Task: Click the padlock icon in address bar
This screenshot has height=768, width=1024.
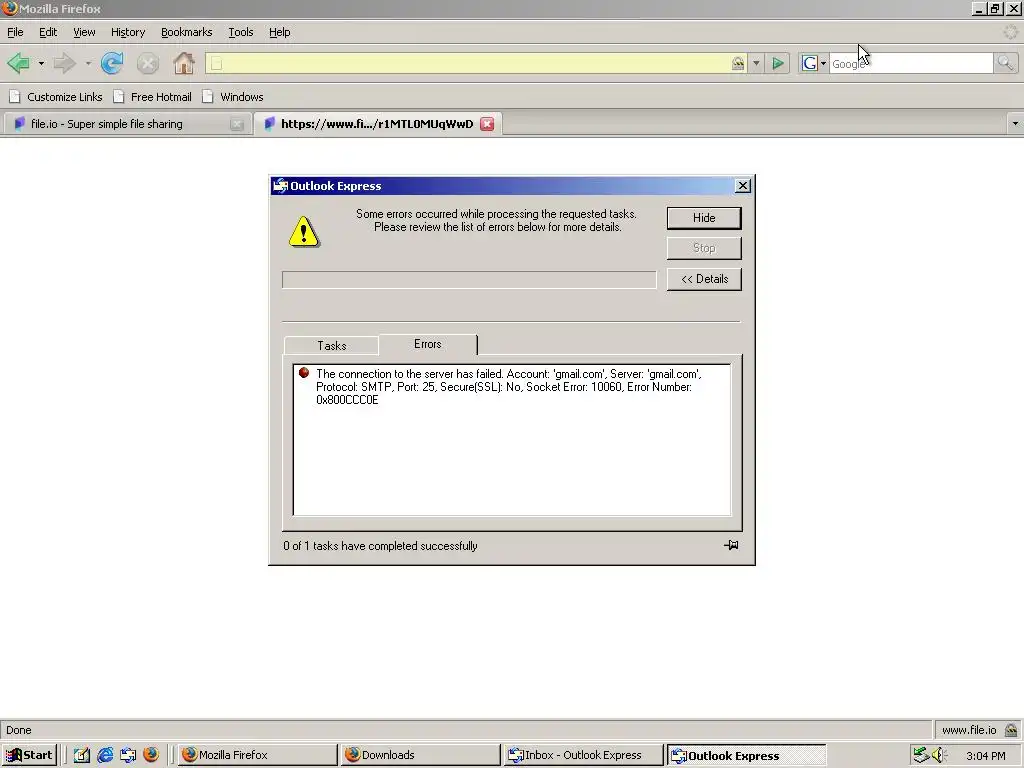Action: [738, 63]
